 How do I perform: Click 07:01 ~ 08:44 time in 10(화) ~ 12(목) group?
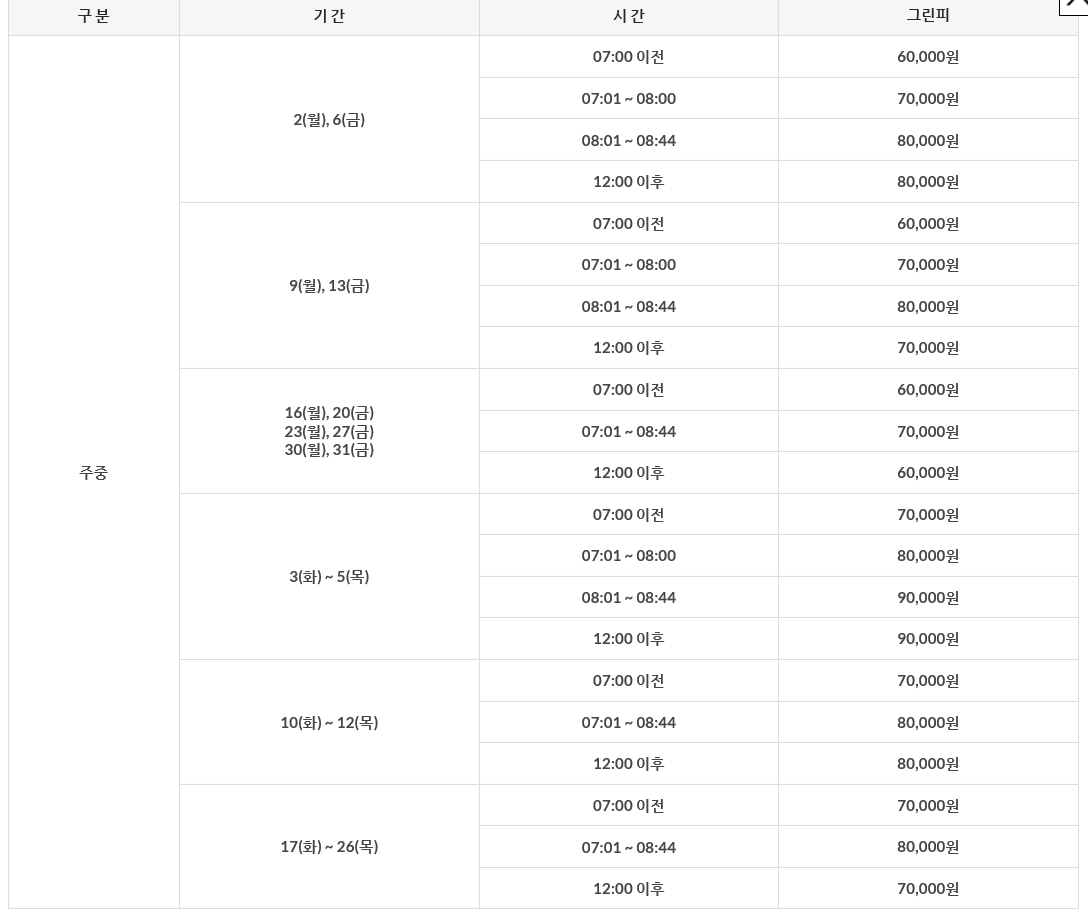tap(628, 722)
